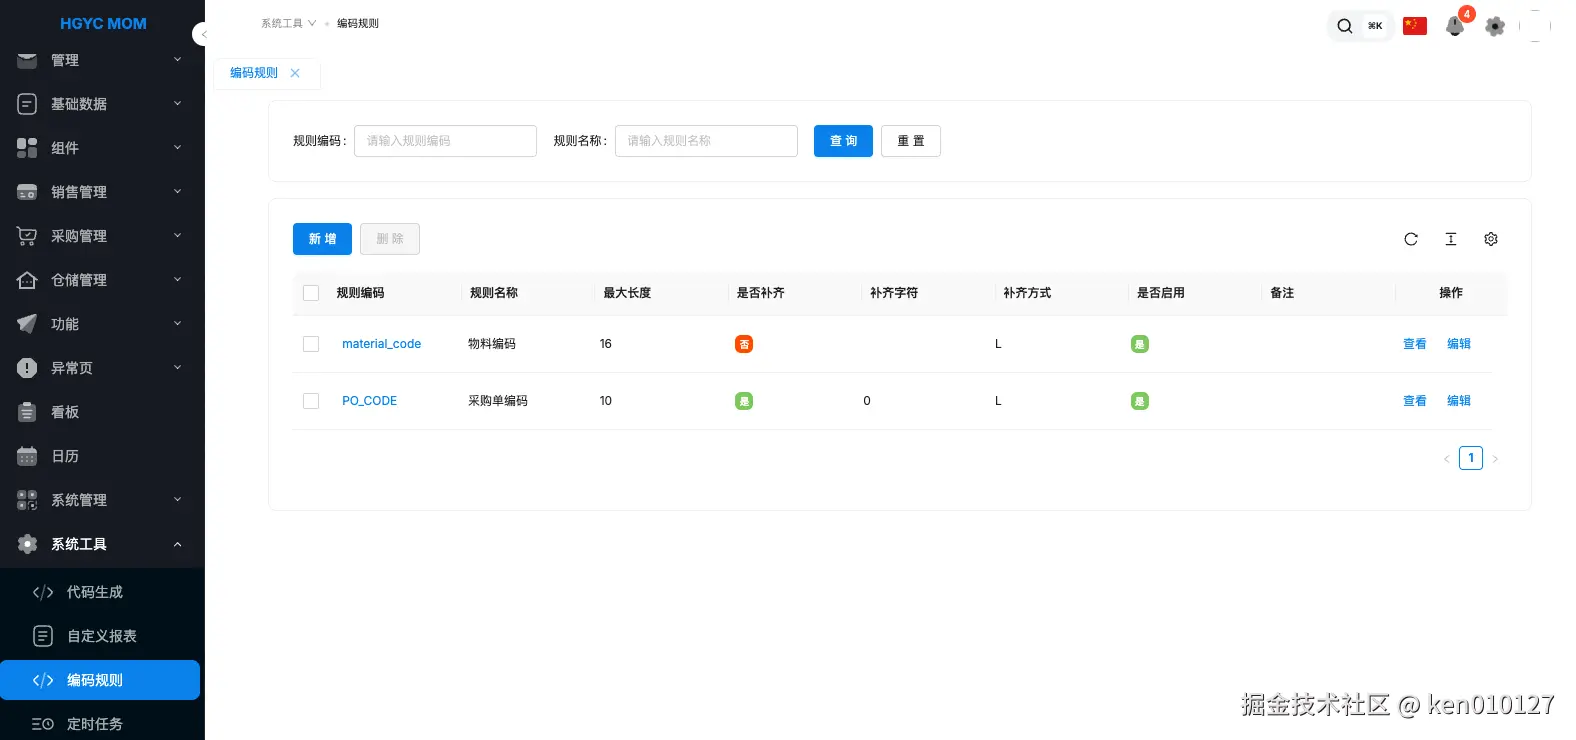Collapse the sidebar with arrow handle

tap(203, 34)
